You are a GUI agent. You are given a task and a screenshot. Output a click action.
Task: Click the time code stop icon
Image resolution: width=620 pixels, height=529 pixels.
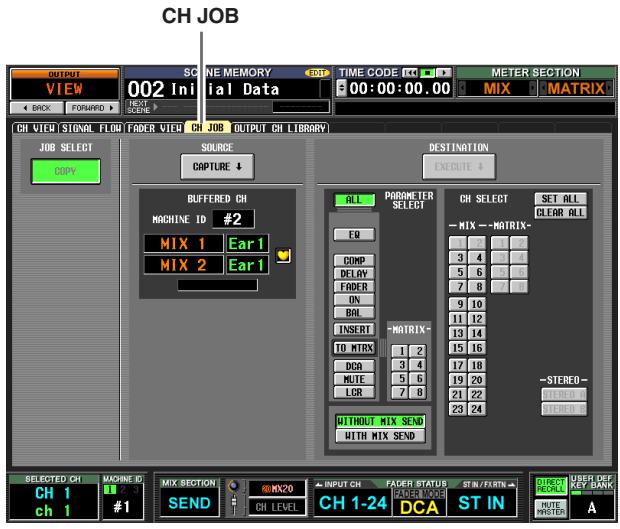(426, 73)
